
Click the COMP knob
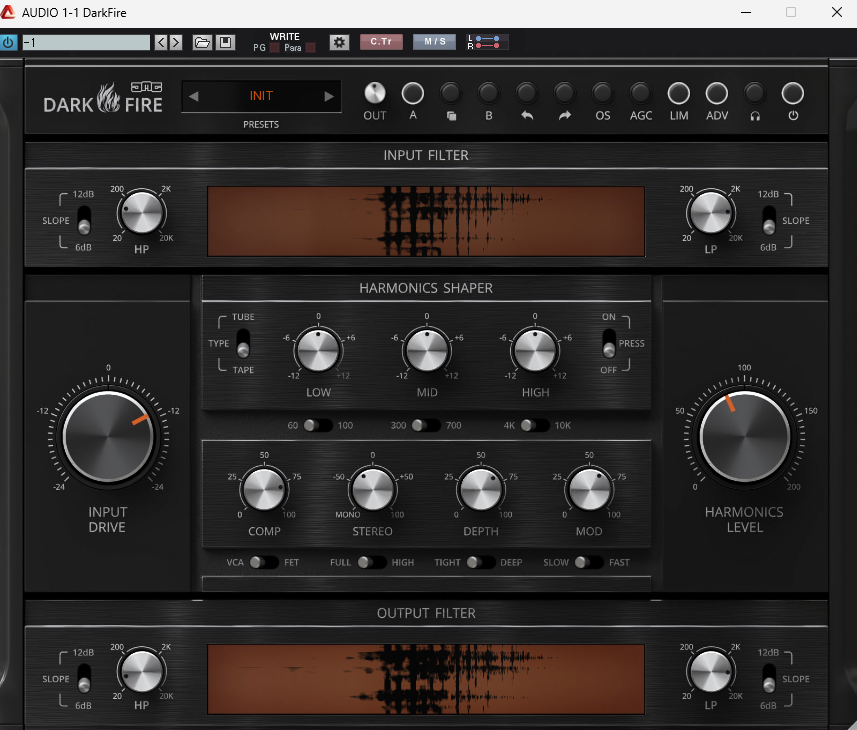pos(264,488)
